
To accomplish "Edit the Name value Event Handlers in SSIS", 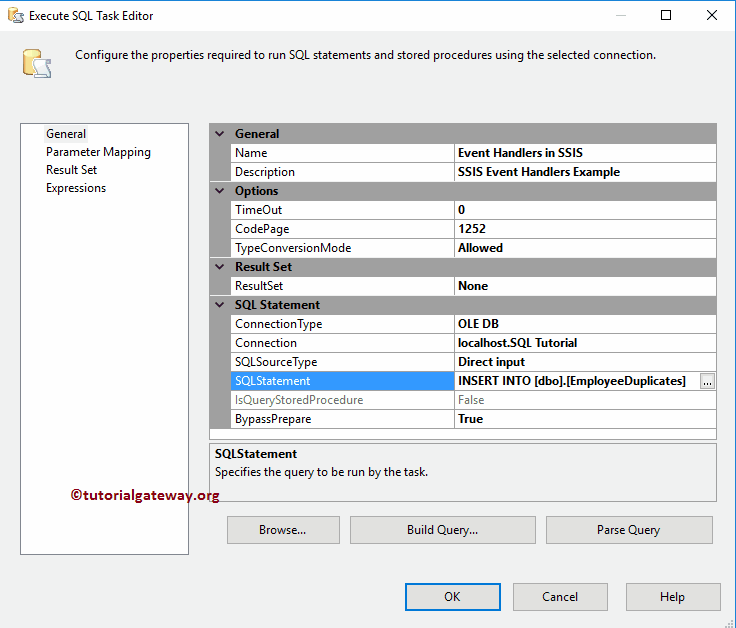I will (x=585, y=153).
